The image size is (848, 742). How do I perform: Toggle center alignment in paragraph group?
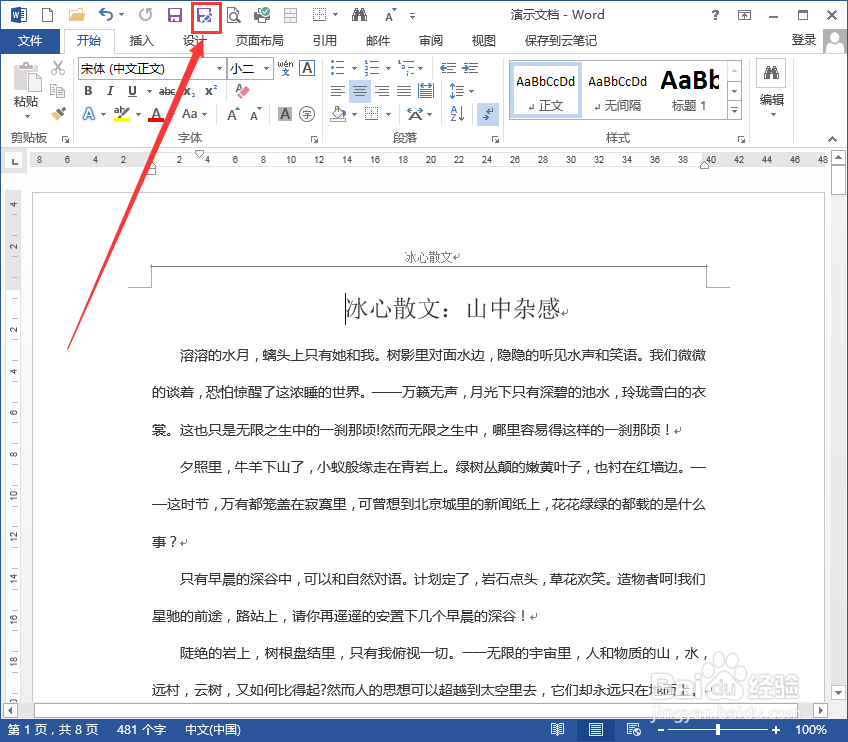coord(360,91)
